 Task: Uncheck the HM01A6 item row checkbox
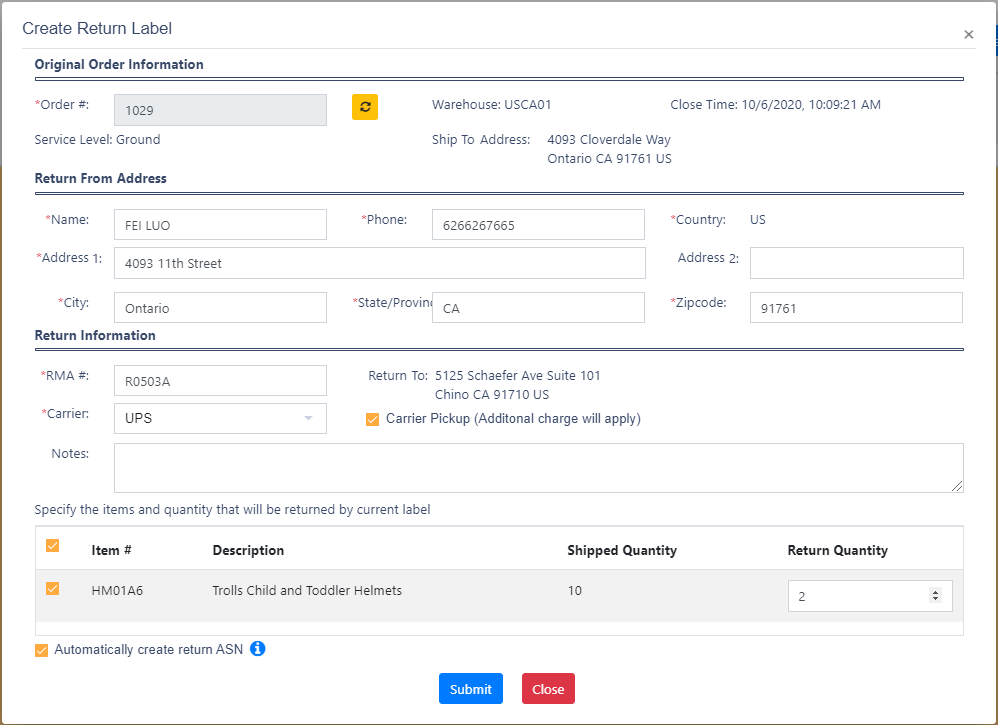pos(53,589)
